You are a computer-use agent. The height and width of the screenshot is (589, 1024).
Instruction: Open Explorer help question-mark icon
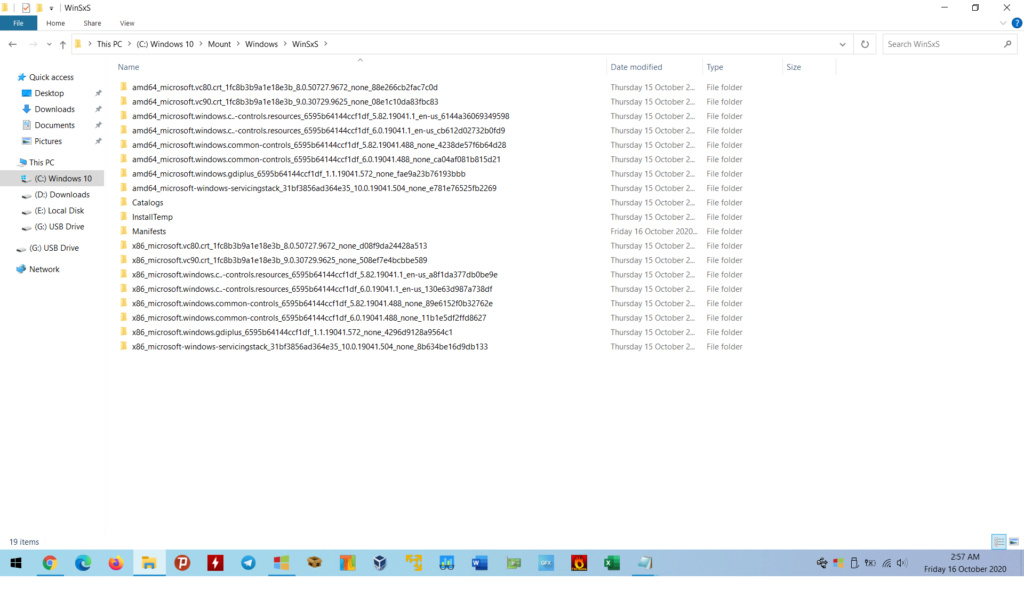[1016, 23]
